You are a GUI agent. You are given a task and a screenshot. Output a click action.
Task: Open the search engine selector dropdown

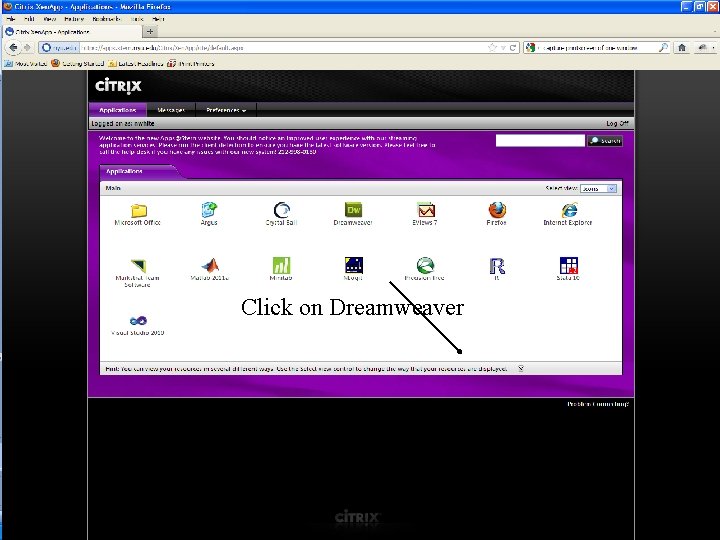[531, 47]
